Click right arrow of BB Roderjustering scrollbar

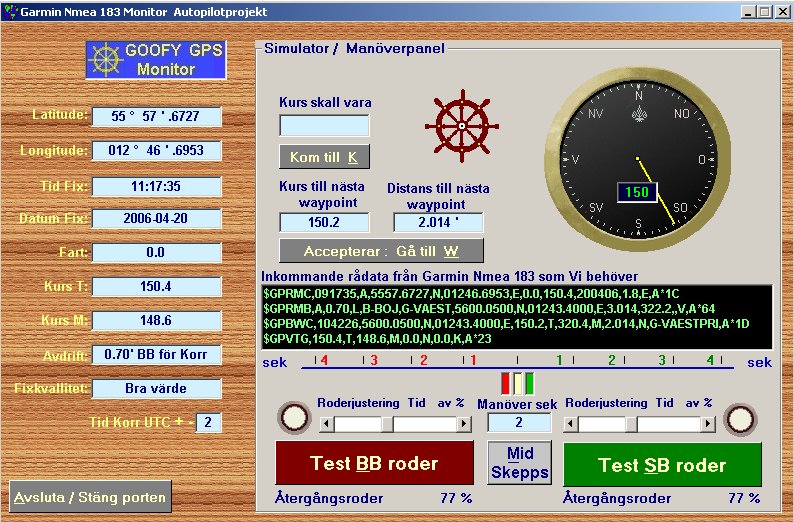click(464, 424)
